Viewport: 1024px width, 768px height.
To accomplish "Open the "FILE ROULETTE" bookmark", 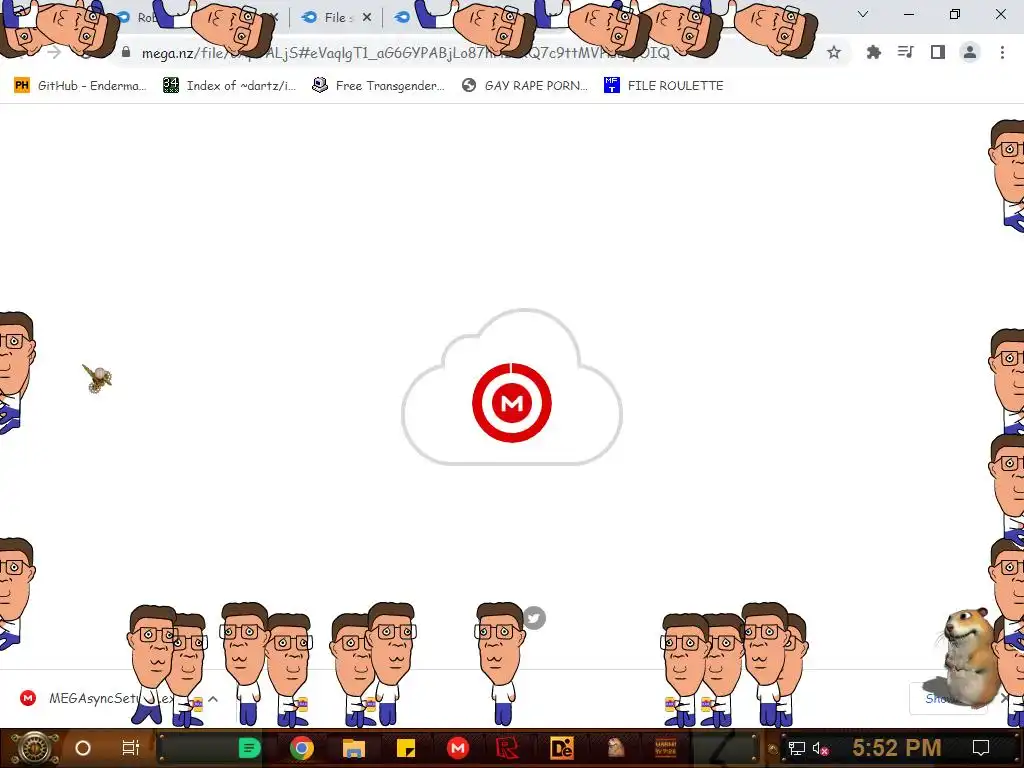I will pyautogui.click(x=664, y=86).
